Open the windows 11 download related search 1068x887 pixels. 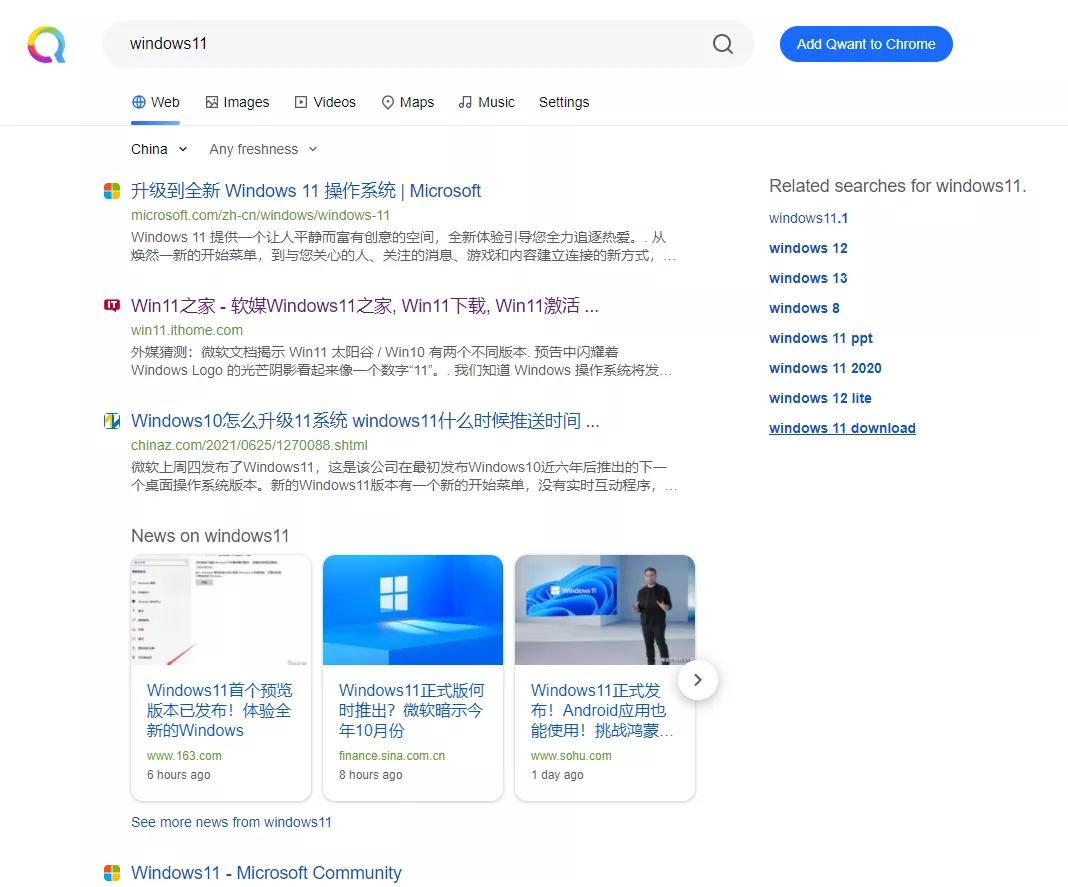[842, 428]
